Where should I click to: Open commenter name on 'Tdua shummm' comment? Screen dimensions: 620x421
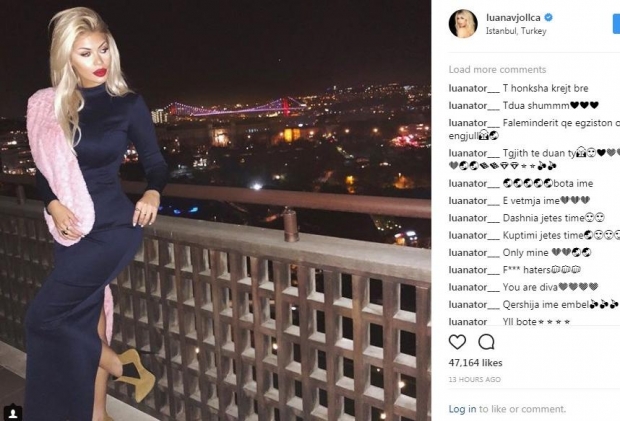474,106
